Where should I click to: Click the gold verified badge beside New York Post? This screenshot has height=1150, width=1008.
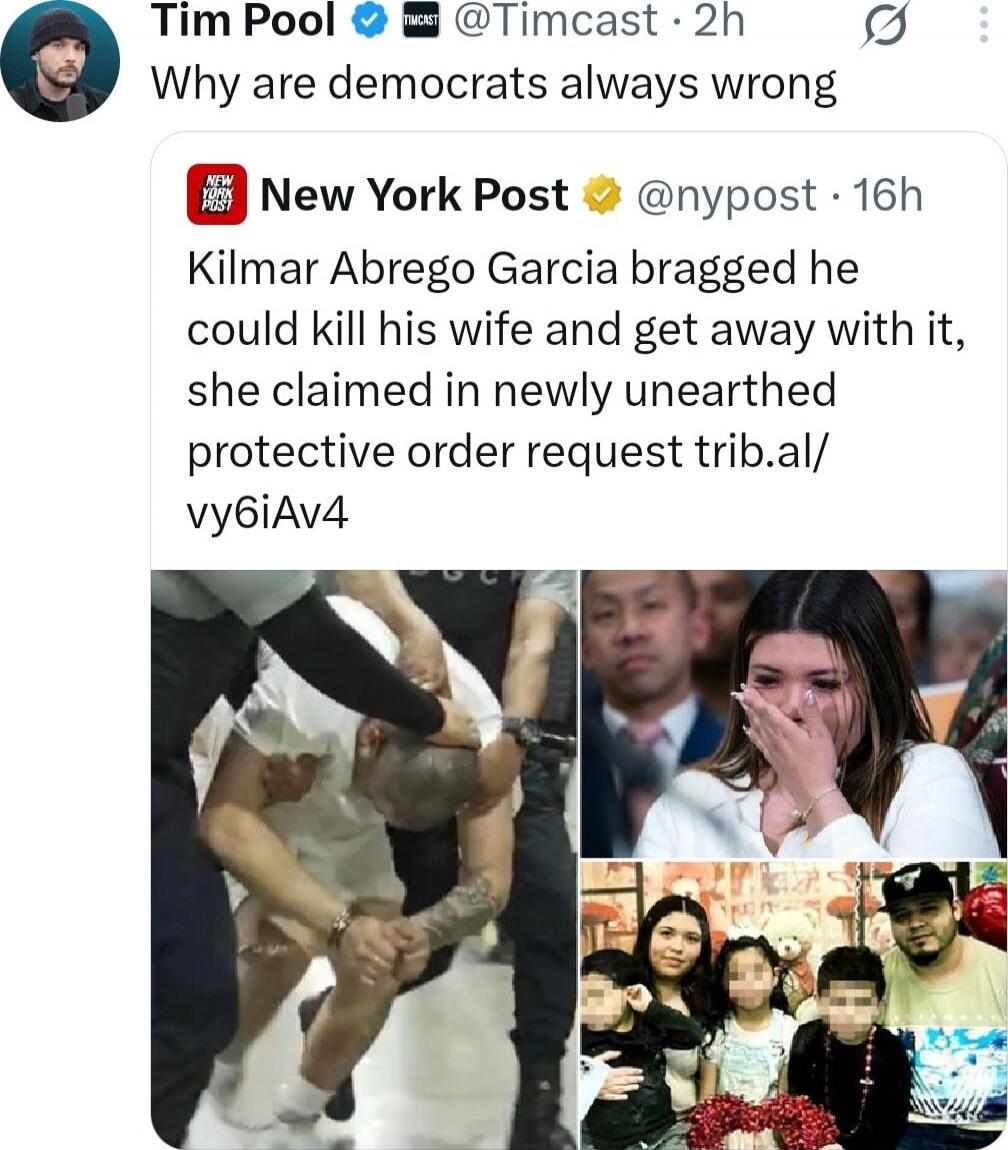[x=602, y=195]
